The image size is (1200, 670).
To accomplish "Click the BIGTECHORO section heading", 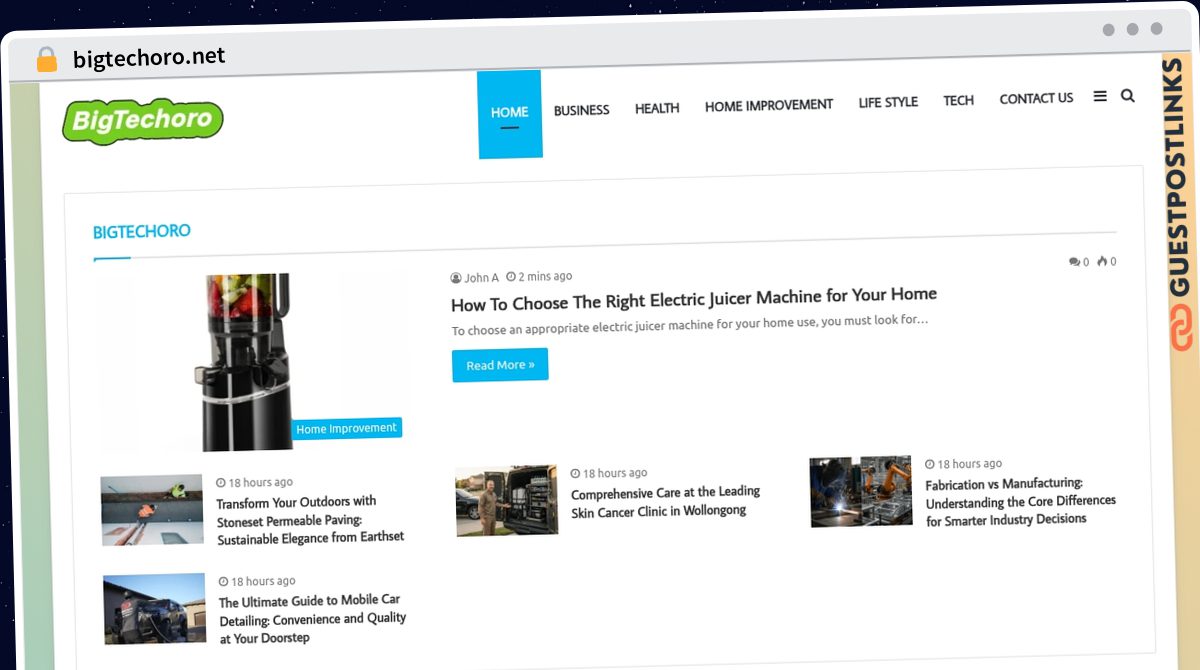I will point(142,231).
